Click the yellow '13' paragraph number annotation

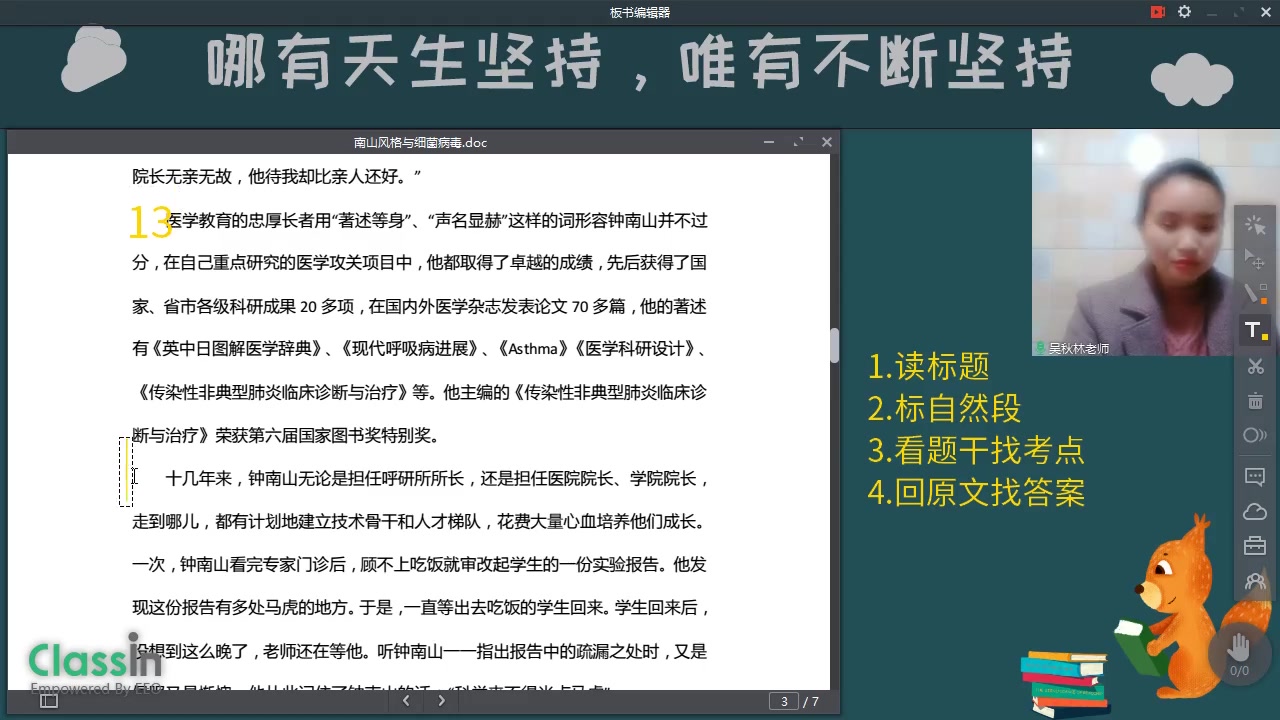150,222
